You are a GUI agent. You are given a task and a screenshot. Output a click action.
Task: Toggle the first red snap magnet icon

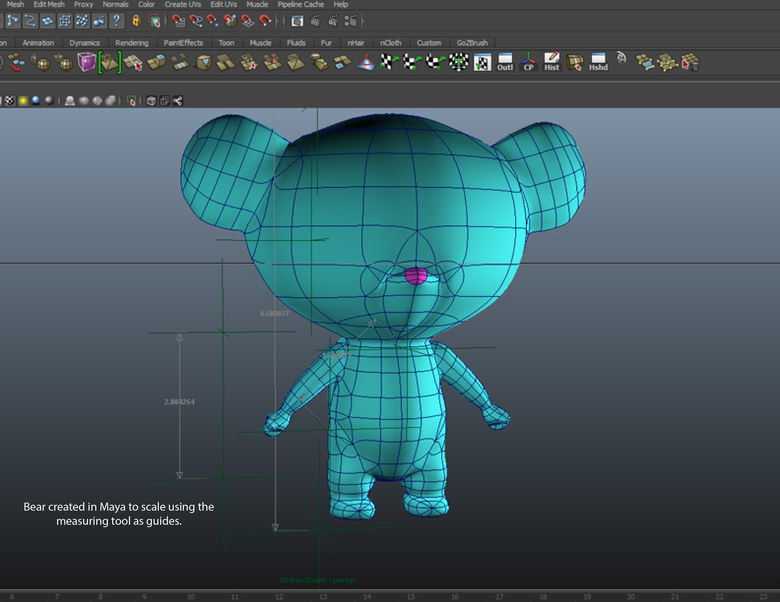[x=178, y=20]
